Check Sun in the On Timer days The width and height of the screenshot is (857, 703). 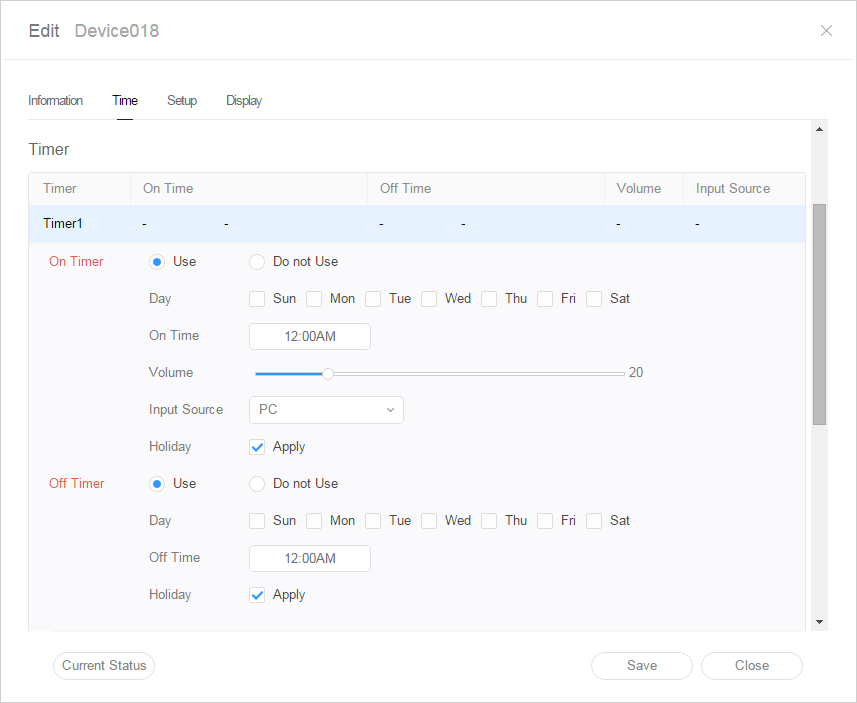click(x=258, y=299)
